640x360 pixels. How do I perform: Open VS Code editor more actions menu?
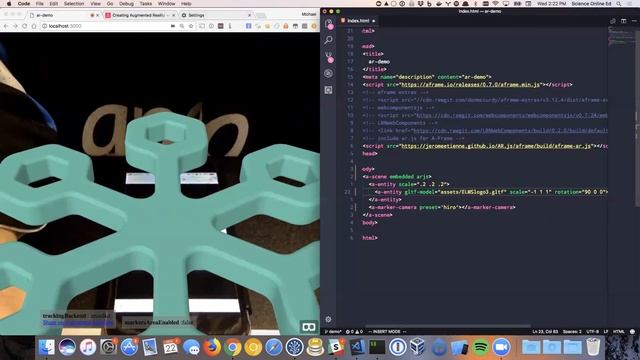click(634, 20)
